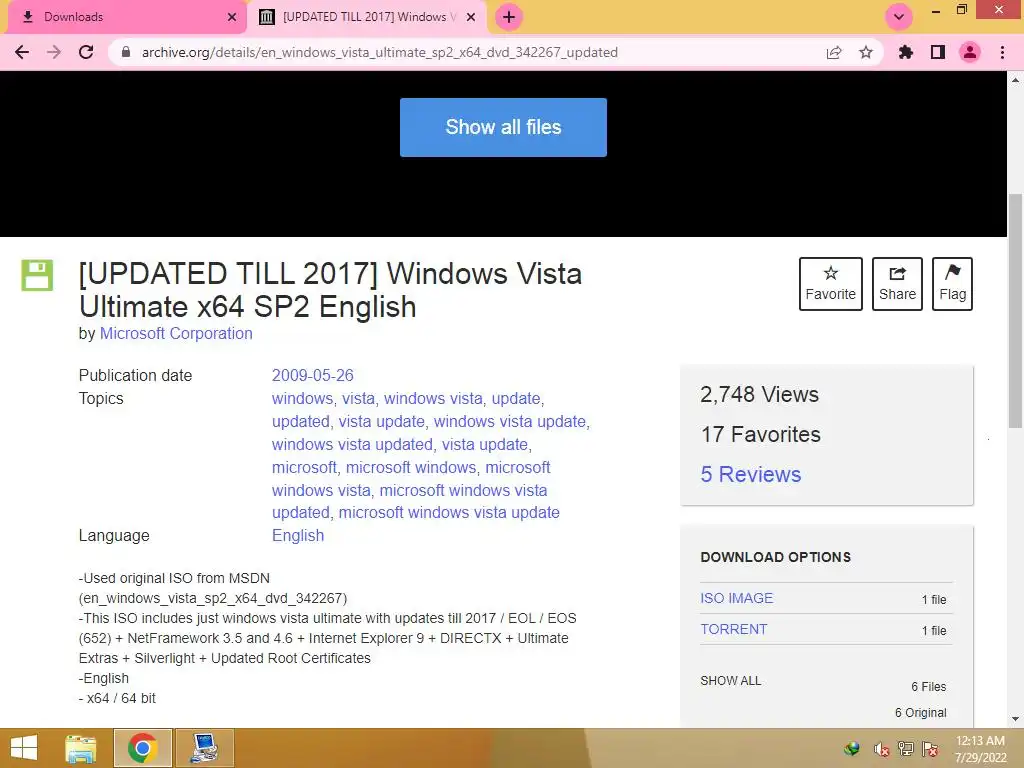The height and width of the screenshot is (768, 1024).
Task: Open the Chrome three-dot menu
Action: point(1002,52)
